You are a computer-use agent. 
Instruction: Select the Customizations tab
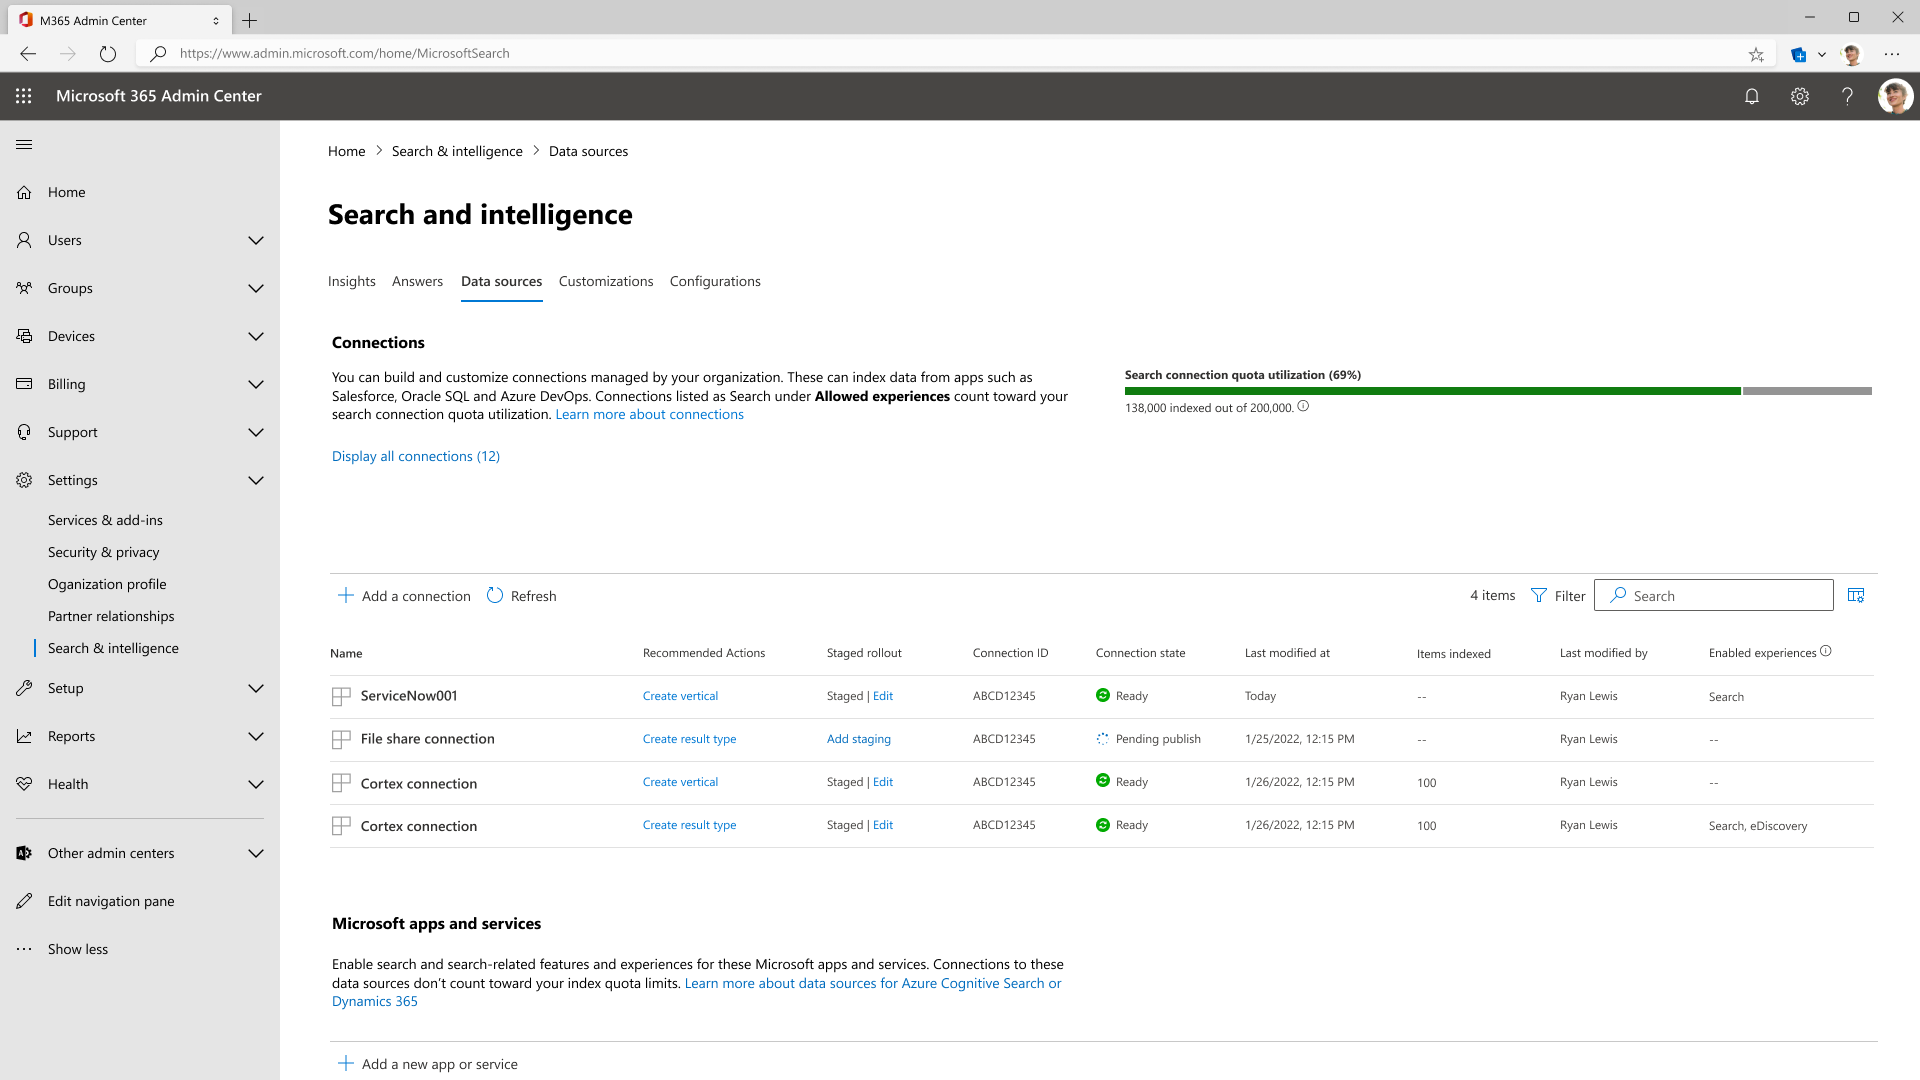click(x=605, y=281)
